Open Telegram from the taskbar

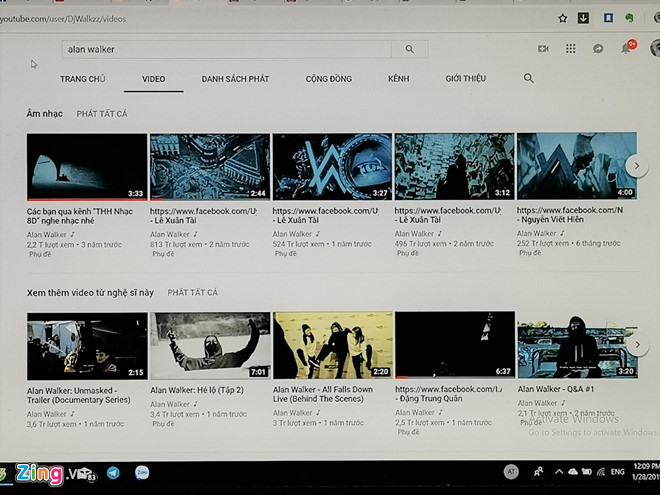pyautogui.click(x=113, y=473)
